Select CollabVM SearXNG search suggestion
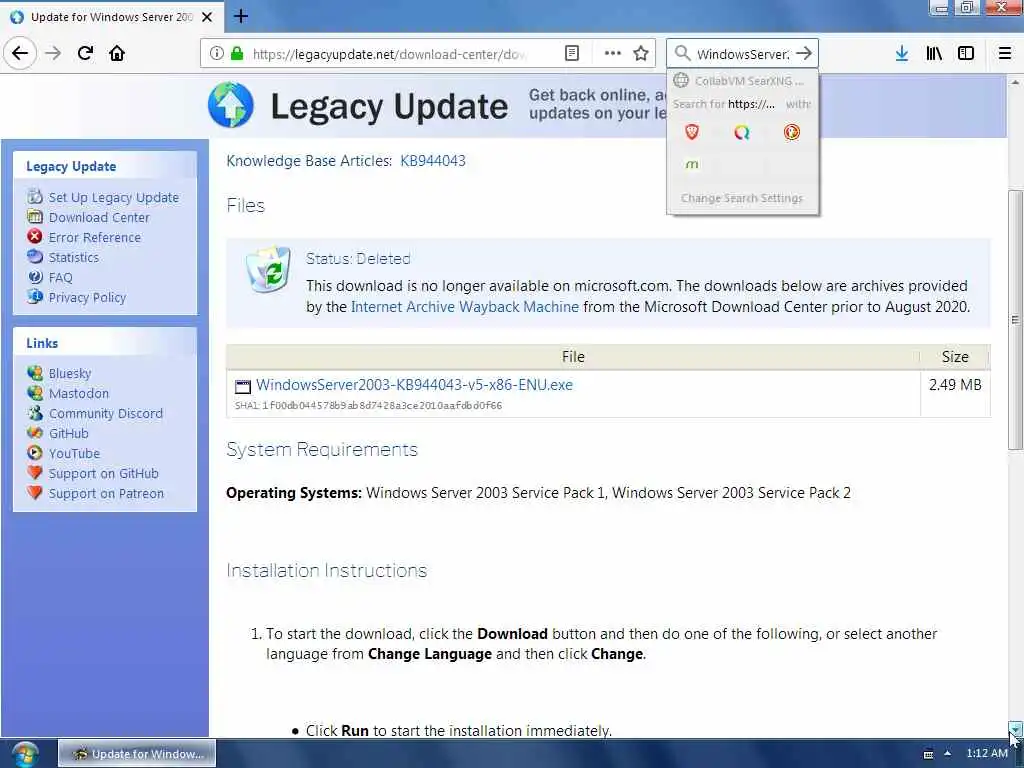The image size is (1024, 768). [x=742, y=81]
